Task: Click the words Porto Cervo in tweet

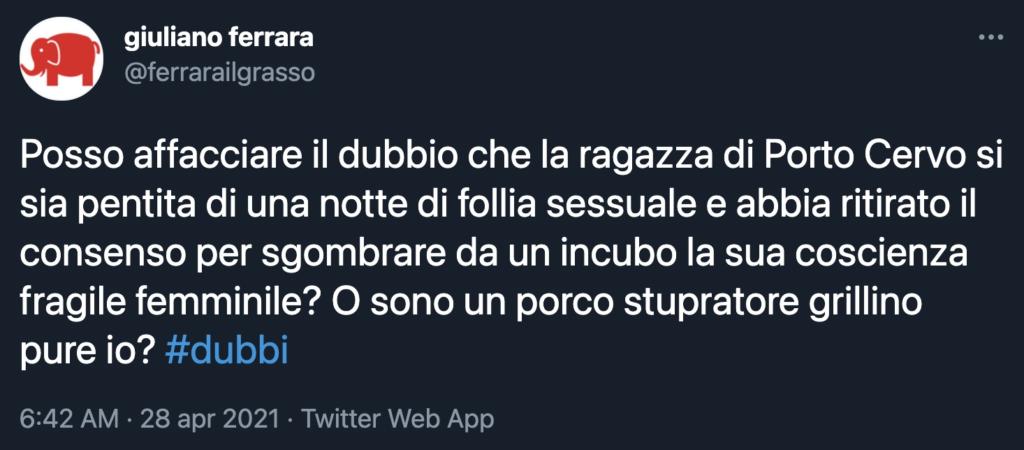Action: tap(876, 161)
